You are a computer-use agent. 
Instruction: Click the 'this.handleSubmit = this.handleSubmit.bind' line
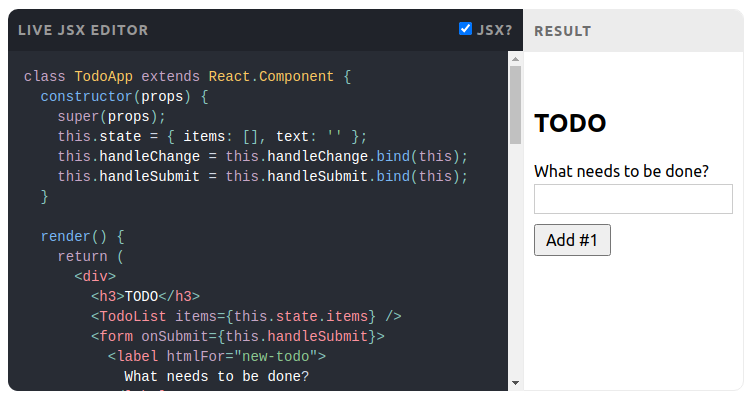263,177
